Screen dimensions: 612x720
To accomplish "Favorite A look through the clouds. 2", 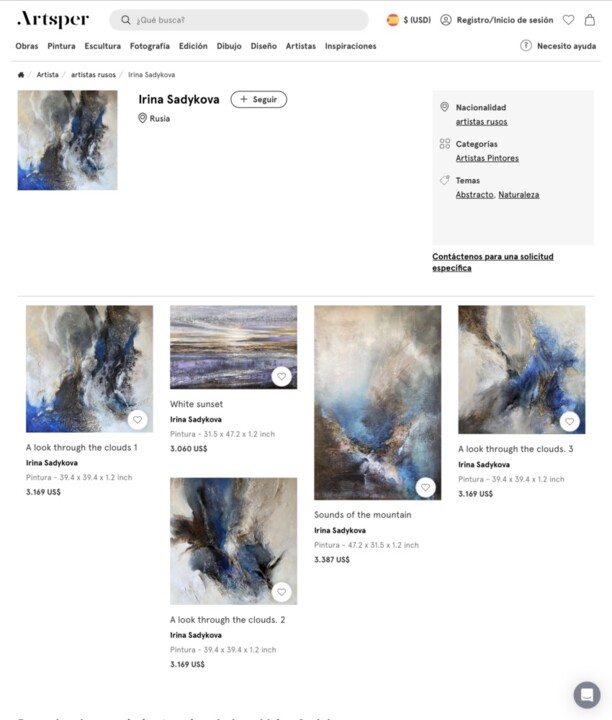I will tap(281, 592).
